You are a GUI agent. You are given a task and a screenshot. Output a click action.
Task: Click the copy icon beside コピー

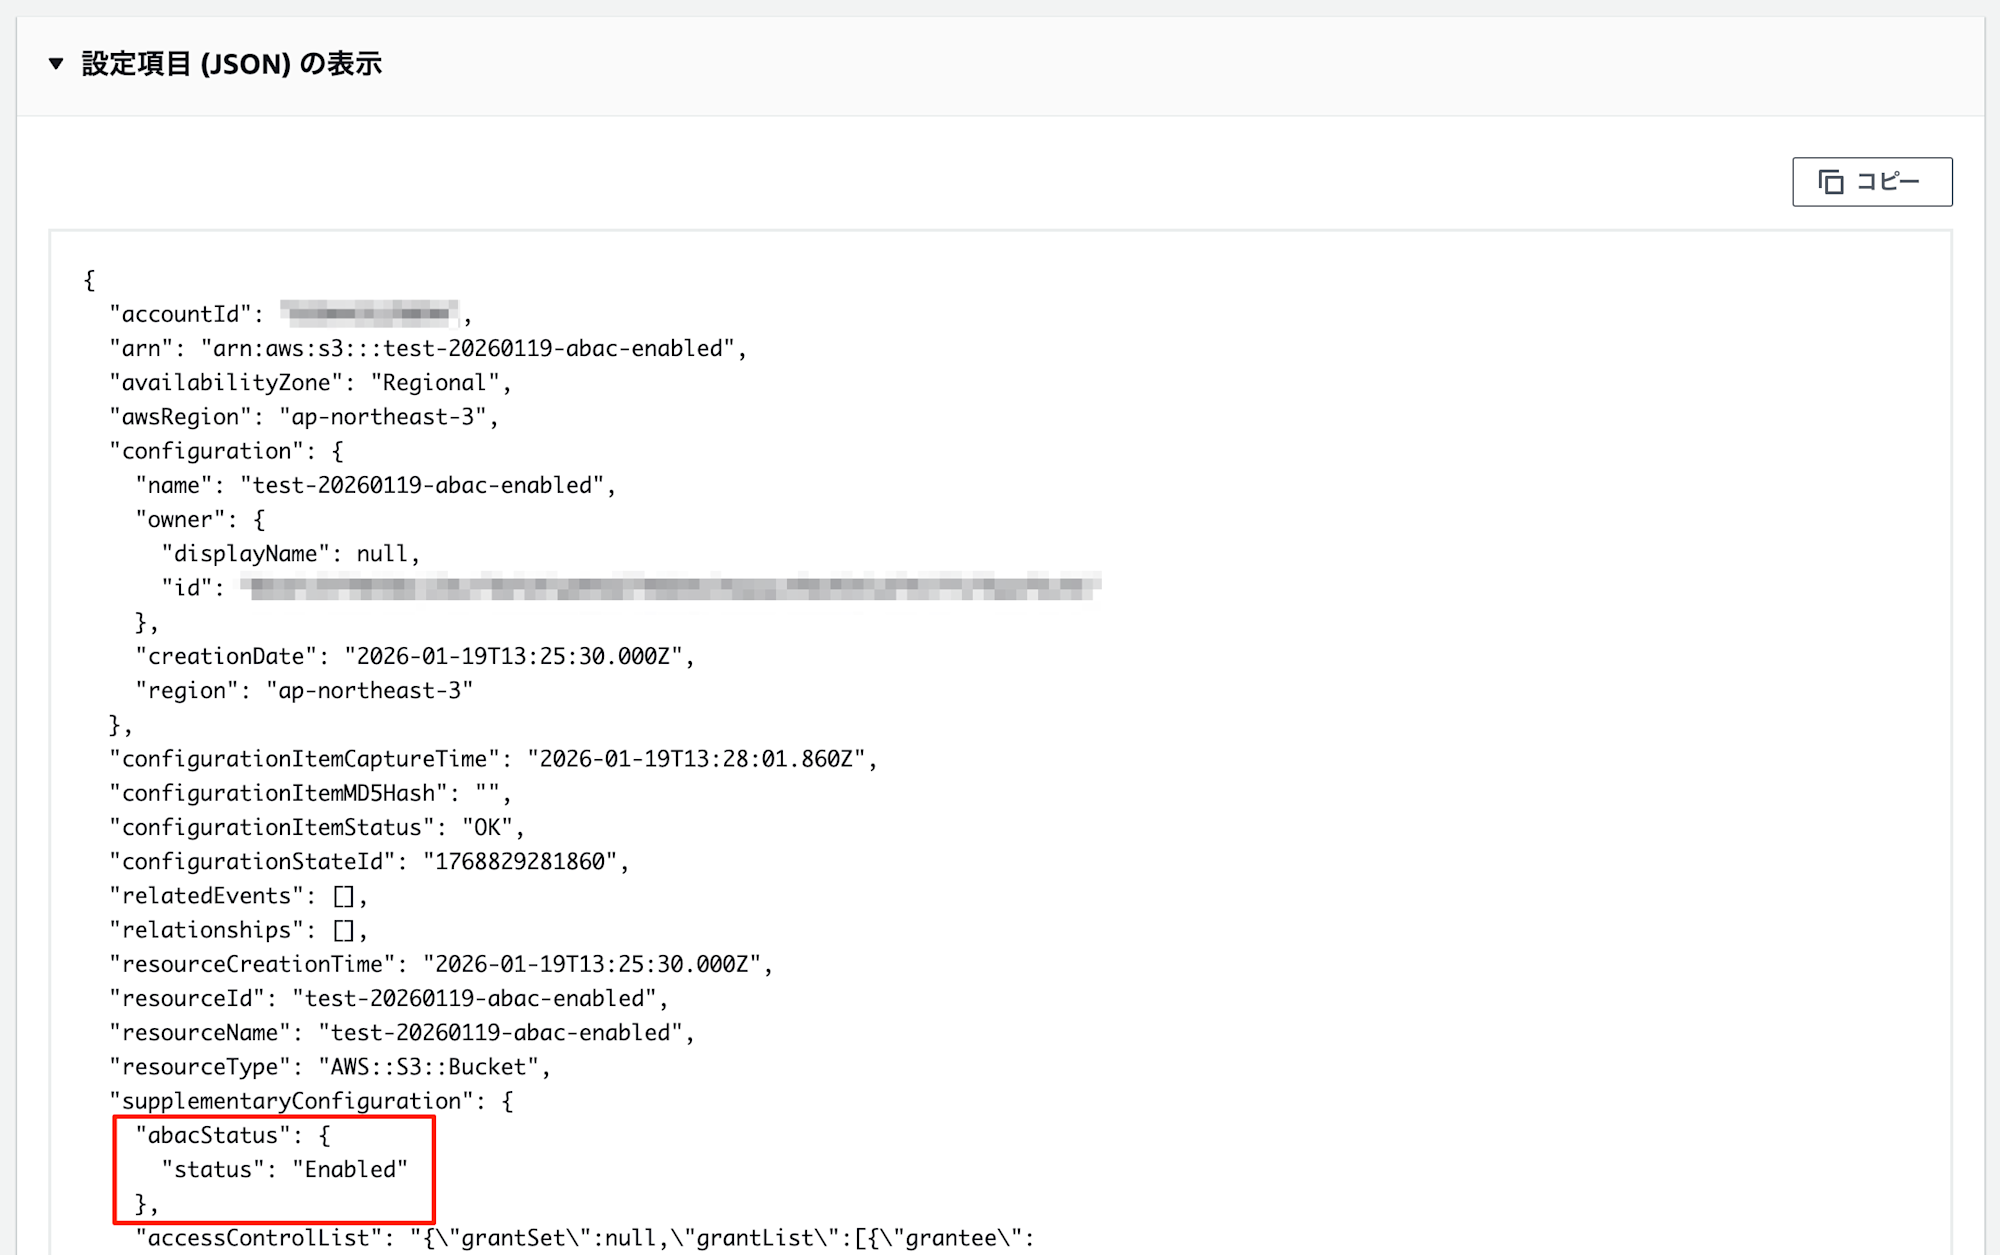click(x=1830, y=182)
